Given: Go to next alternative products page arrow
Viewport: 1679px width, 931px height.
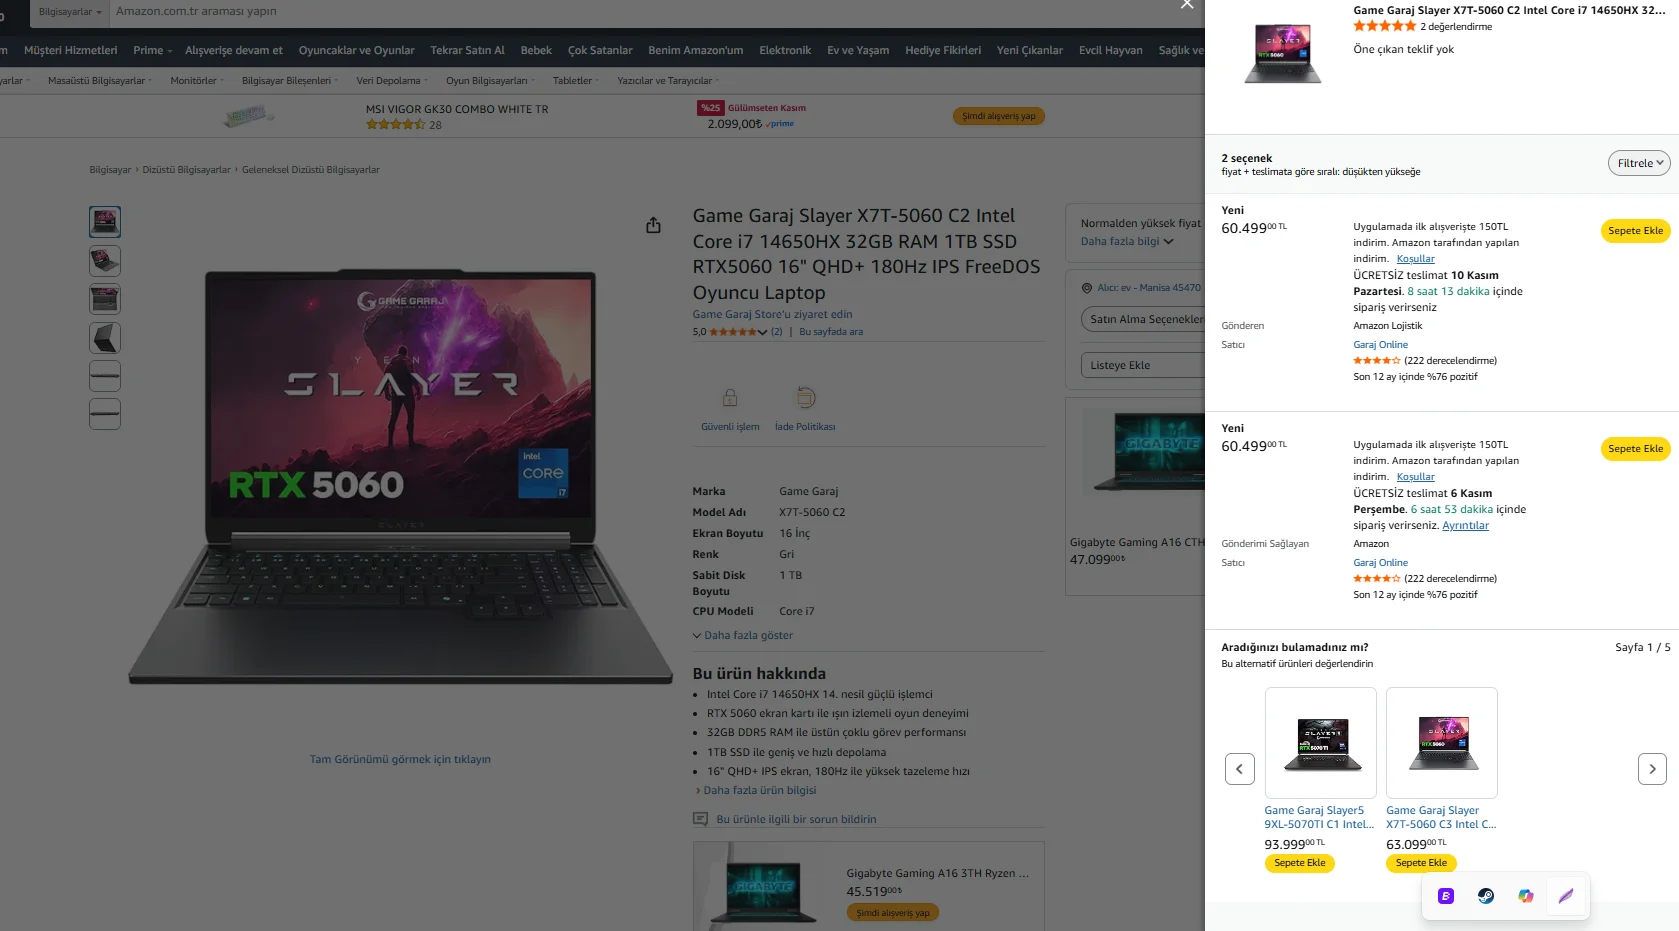Looking at the screenshot, I should tap(1652, 769).
